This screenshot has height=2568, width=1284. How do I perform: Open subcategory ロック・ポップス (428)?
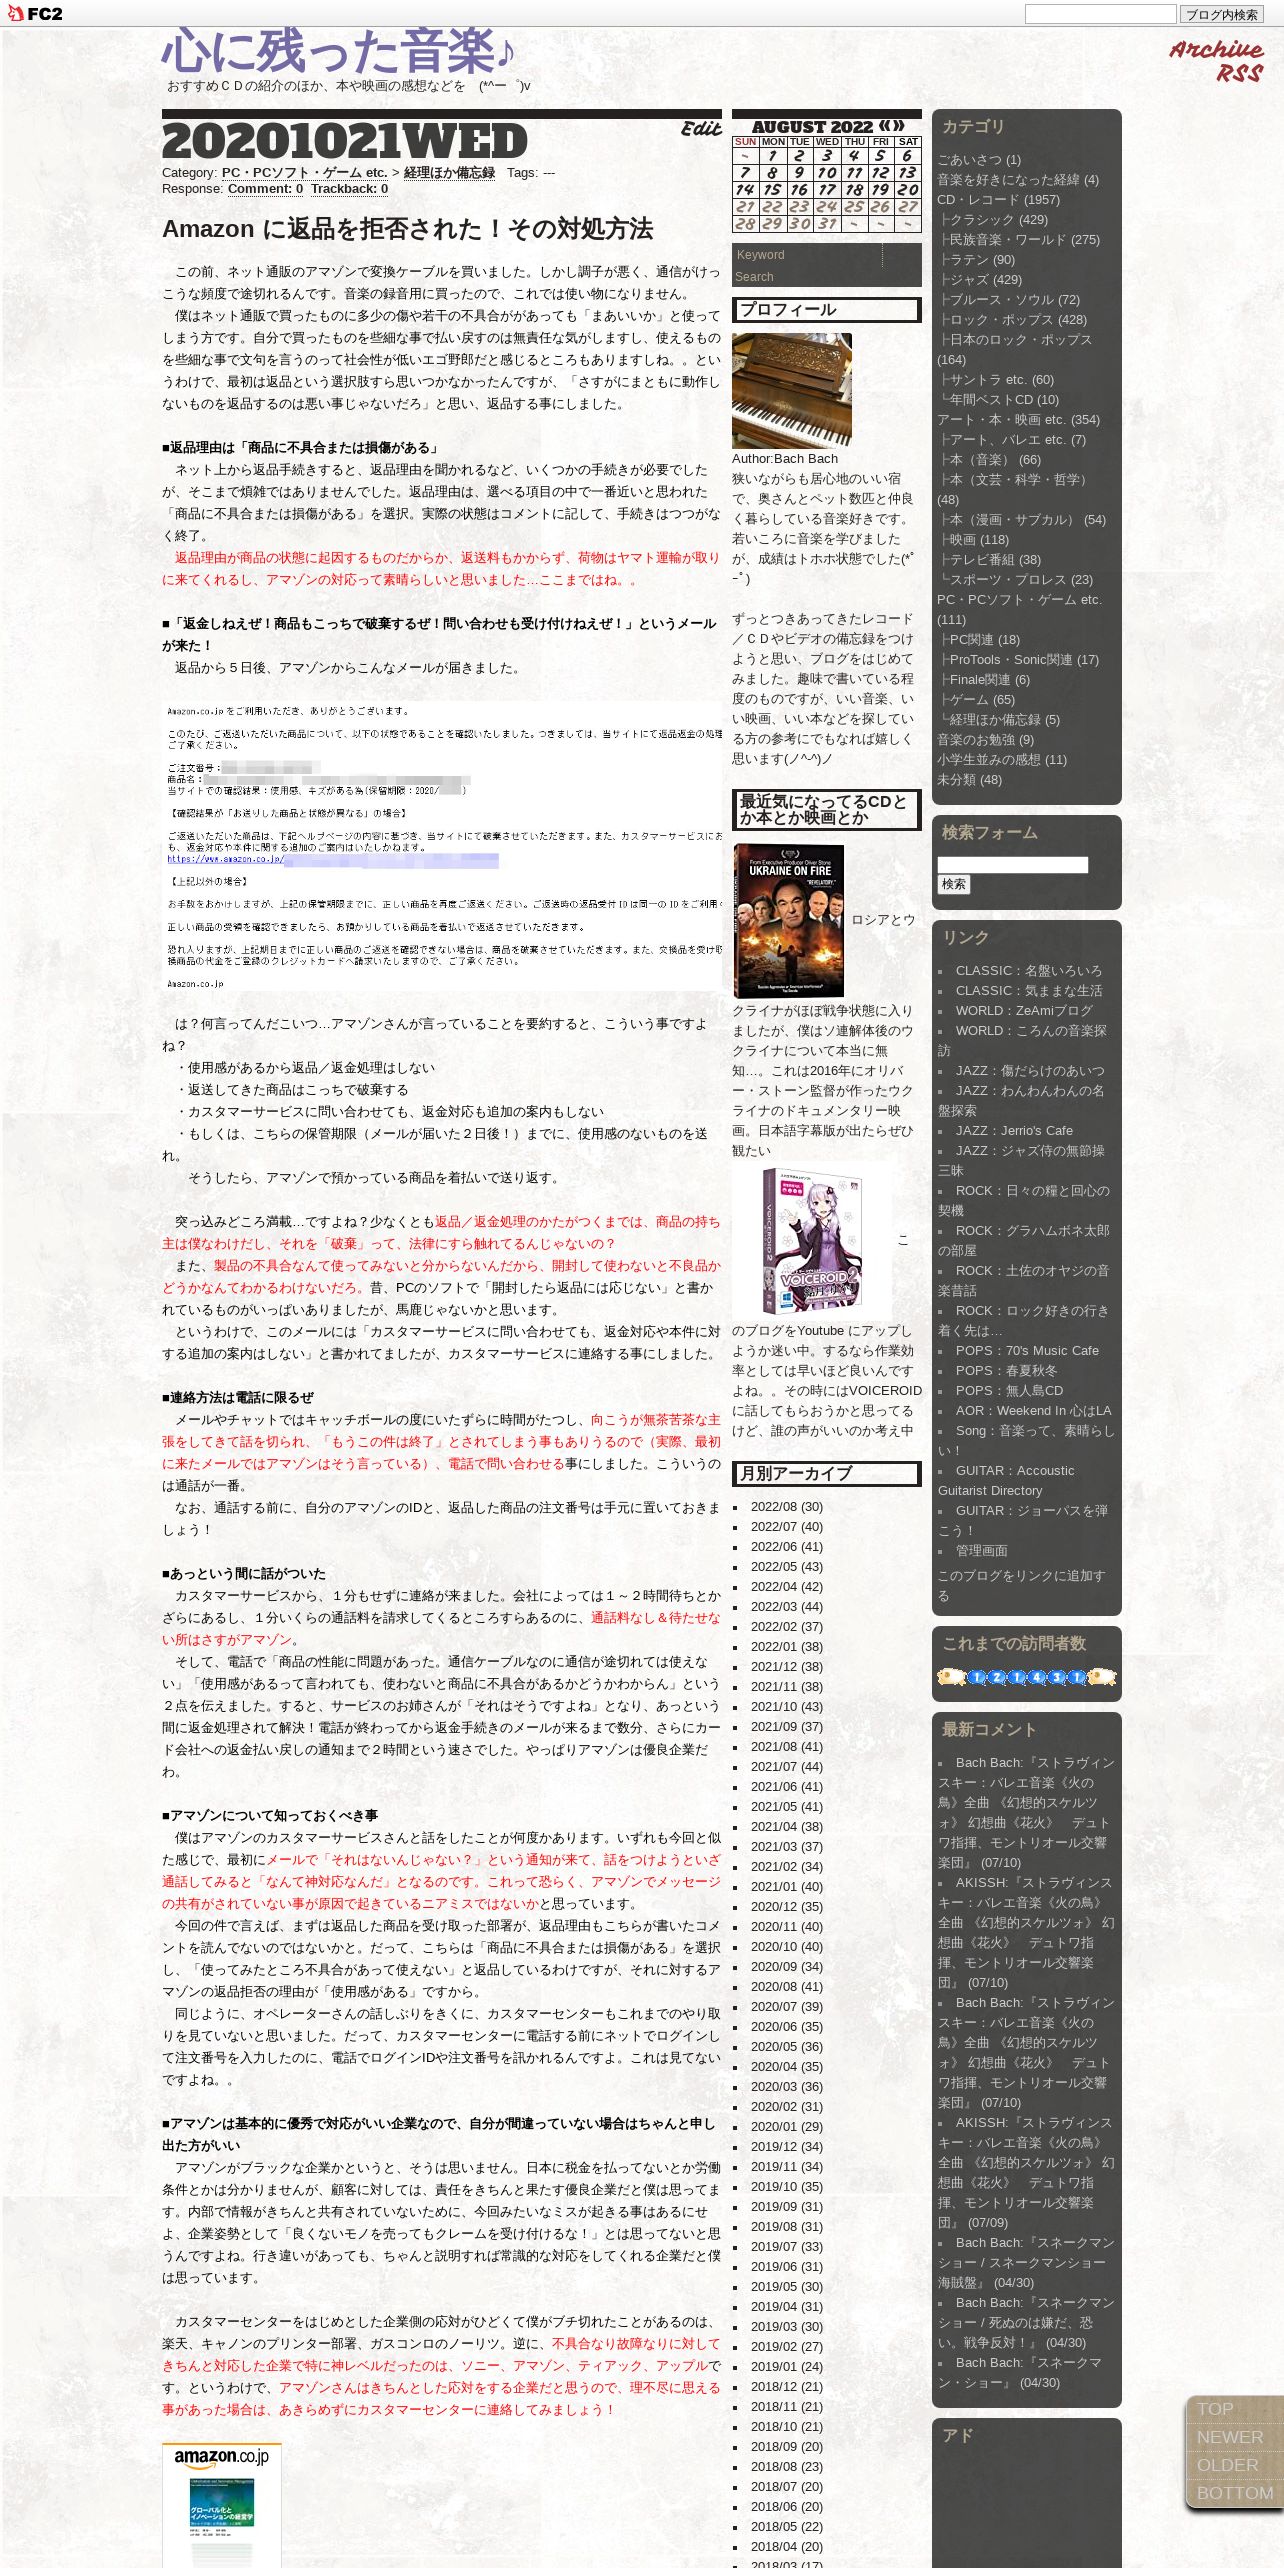(1017, 320)
